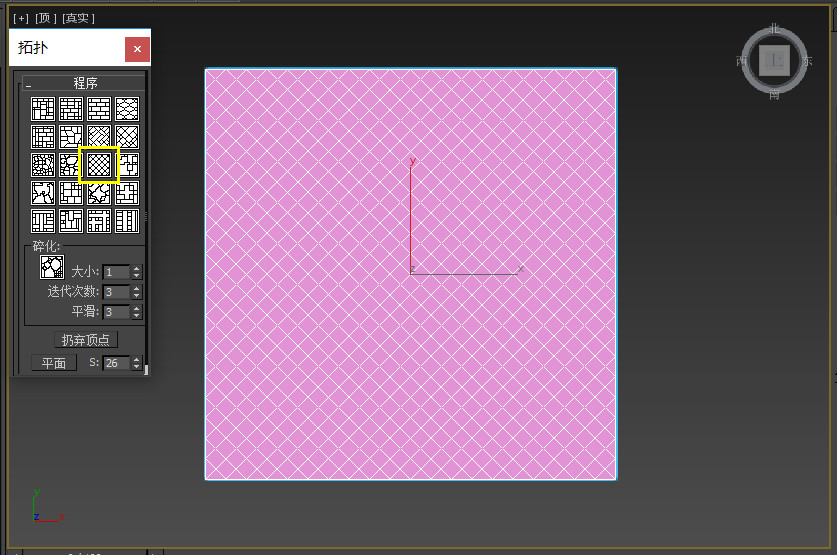Click the 拓扑 dialog title text
Image resolution: width=837 pixels, height=555 pixels.
click(x=33, y=47)
